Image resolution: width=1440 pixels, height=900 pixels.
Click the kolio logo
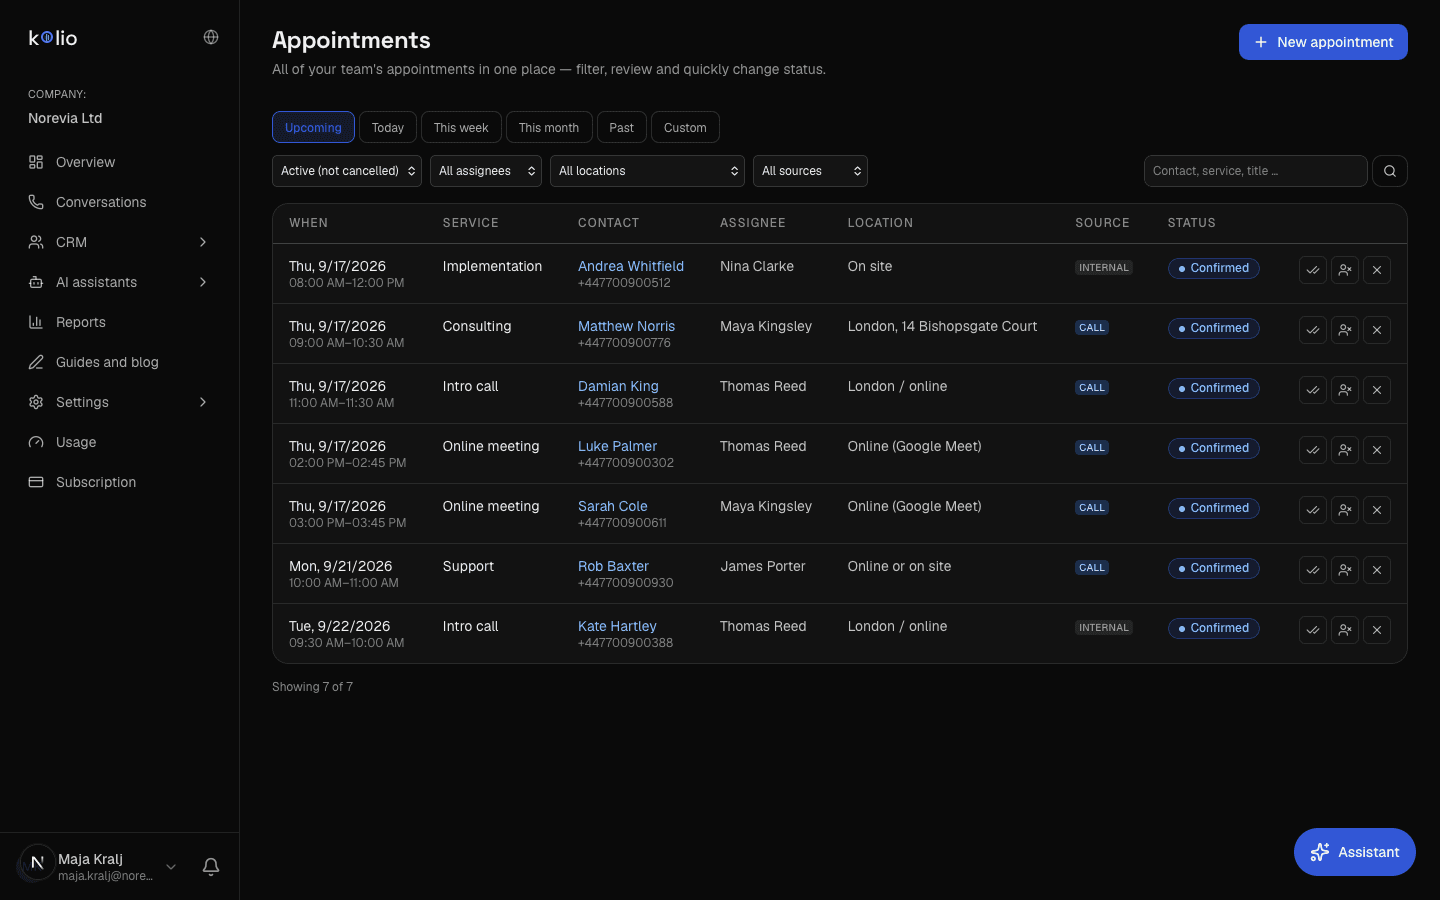[53, 38]
